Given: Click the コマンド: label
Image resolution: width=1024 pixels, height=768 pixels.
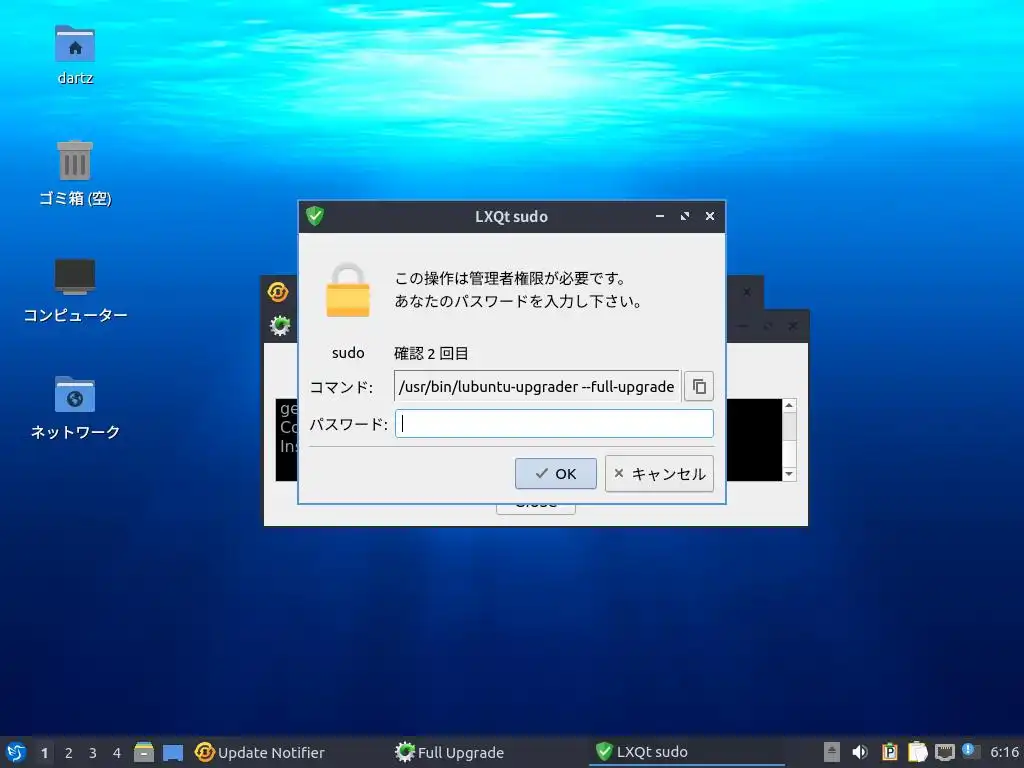Looking at the screenshot, I should pyautogui.click(x=341, y=387).
